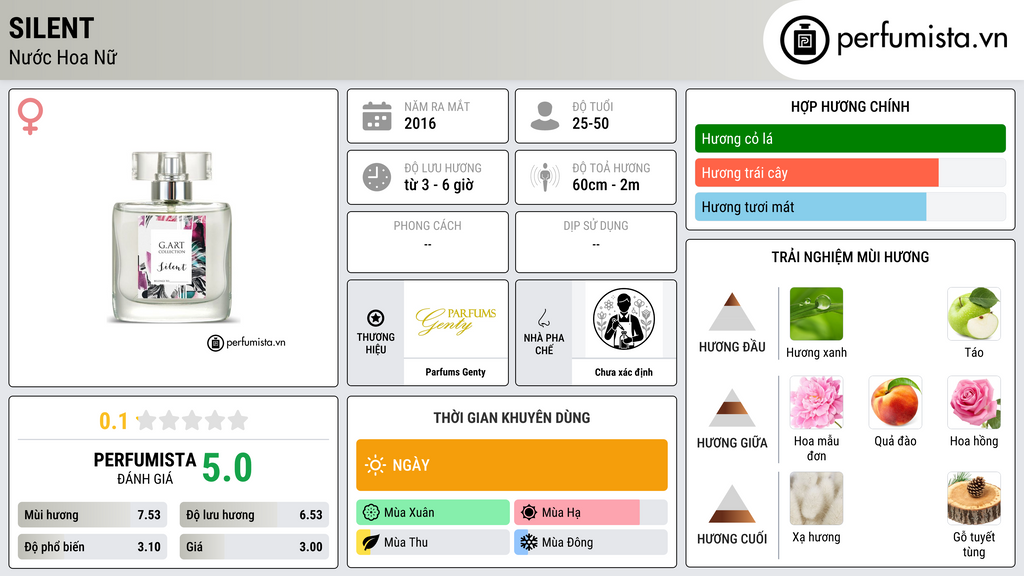The height and width of the screenshot is (576, 1024).
Task: Click the snowflake icon for Mùa Đông
Action: click(x=529, y=542)
